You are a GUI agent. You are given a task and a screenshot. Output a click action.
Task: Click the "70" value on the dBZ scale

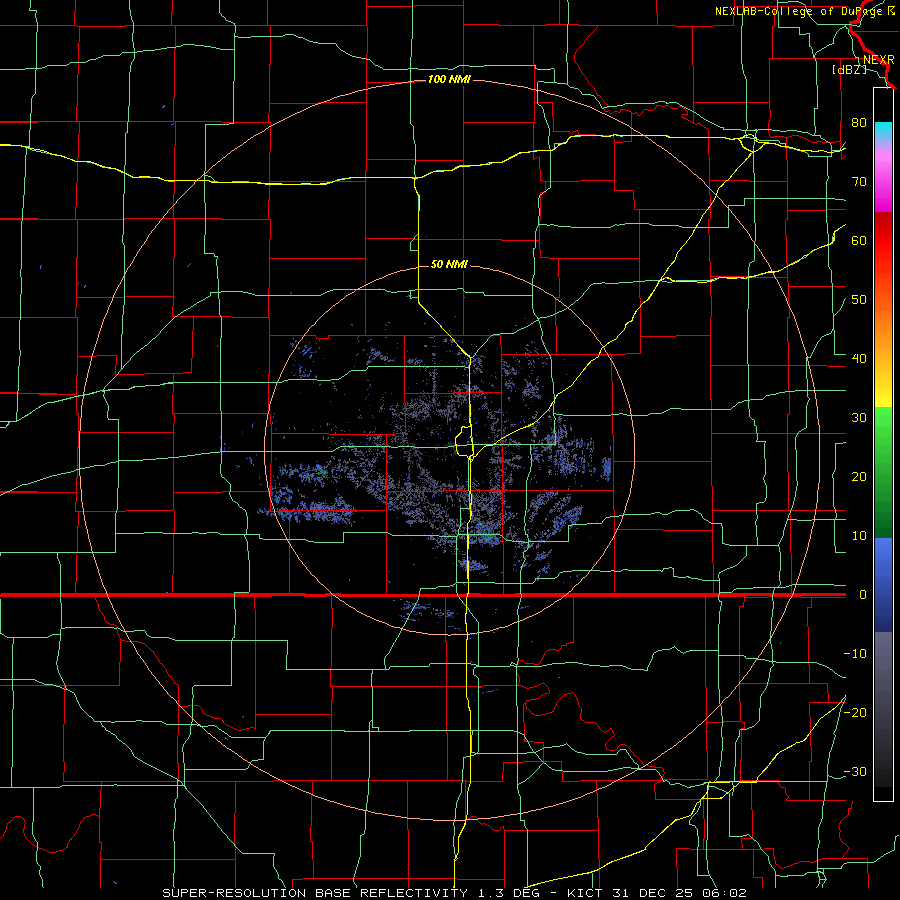(859, 182)
